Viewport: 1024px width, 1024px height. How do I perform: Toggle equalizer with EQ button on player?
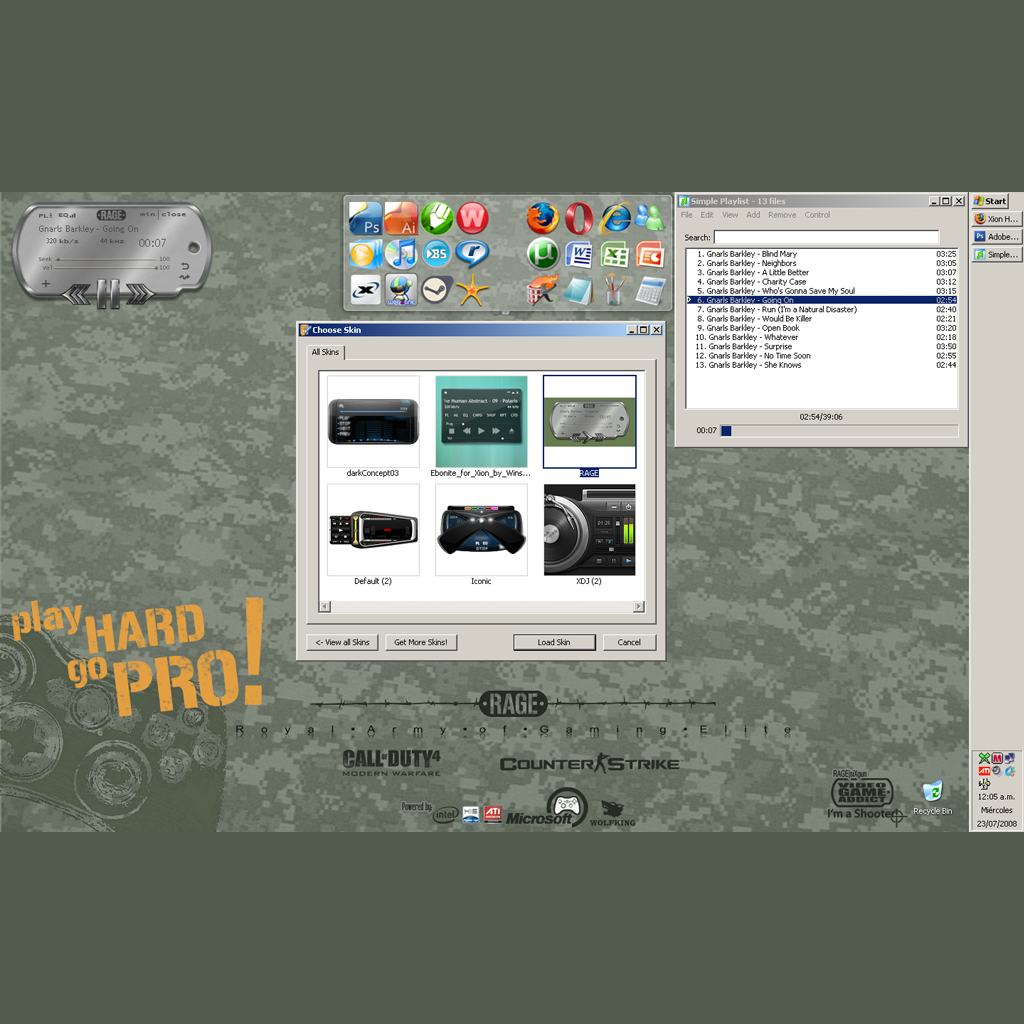click(x=67, y=215)
